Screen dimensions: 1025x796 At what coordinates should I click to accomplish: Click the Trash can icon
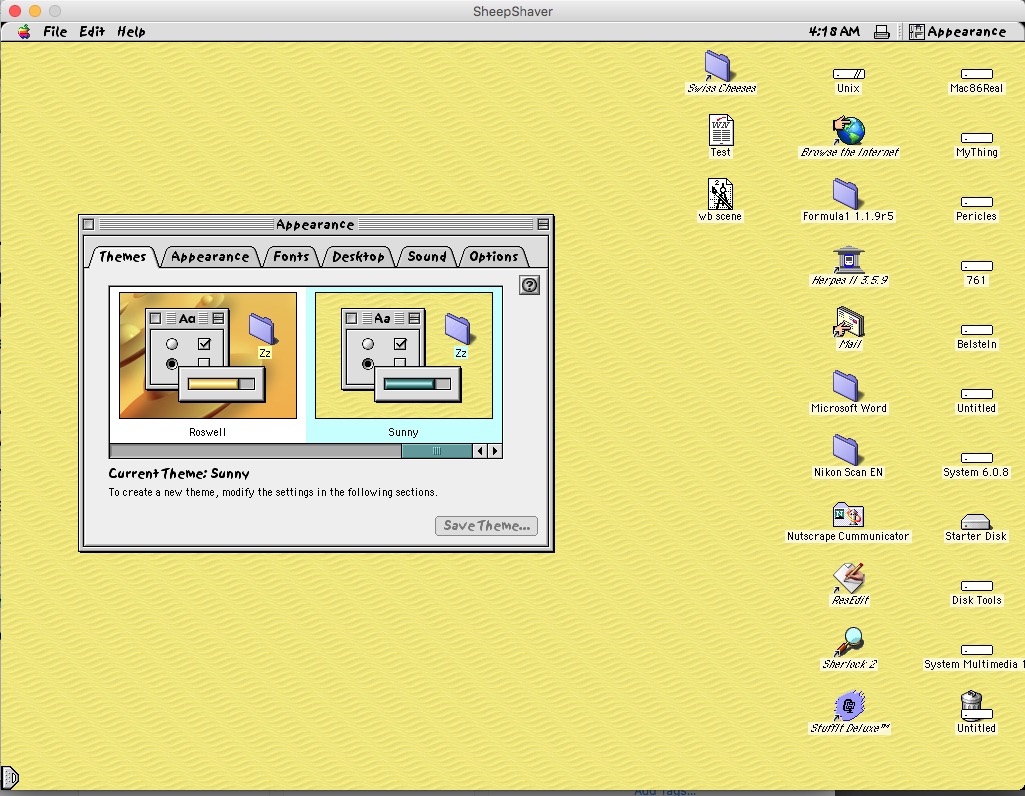[x=973, y=702]
